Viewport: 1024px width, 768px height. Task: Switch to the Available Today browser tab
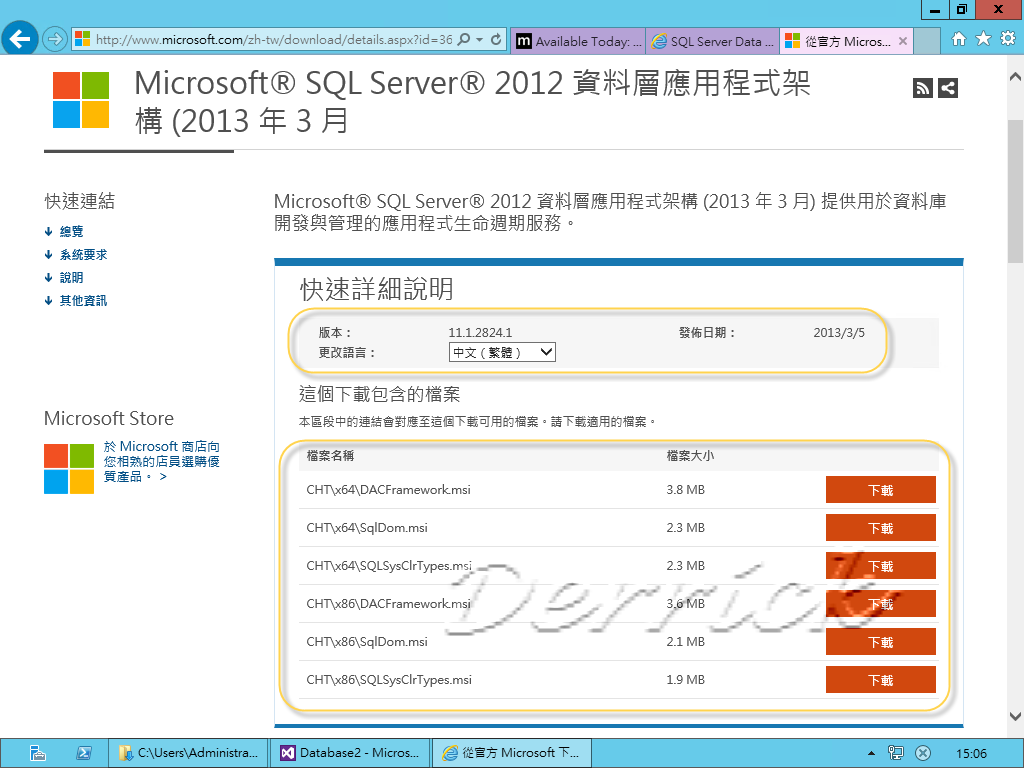tap(578, 41)
